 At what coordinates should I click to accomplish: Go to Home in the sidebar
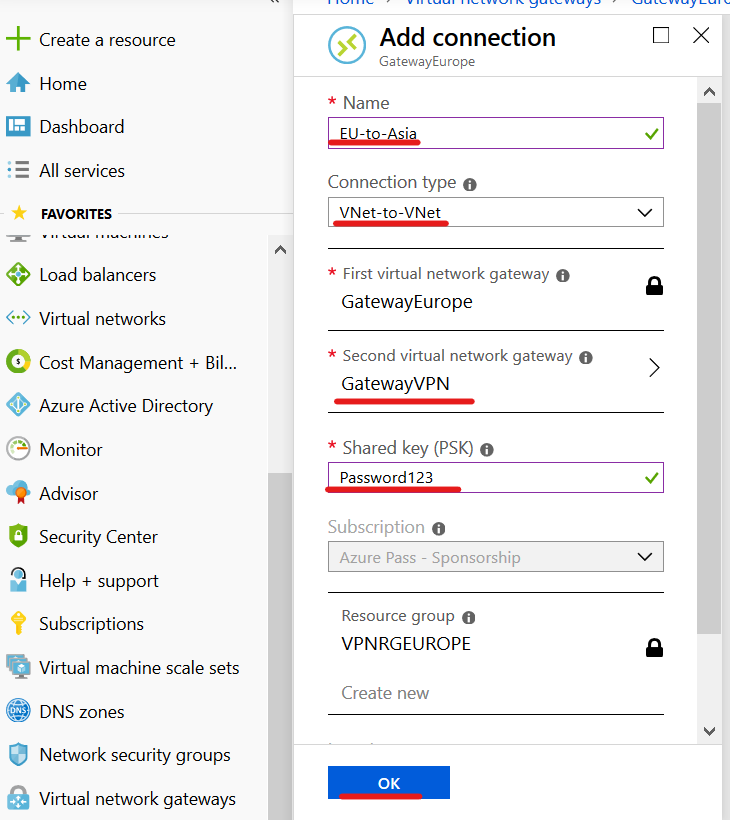tap(63, 84)
